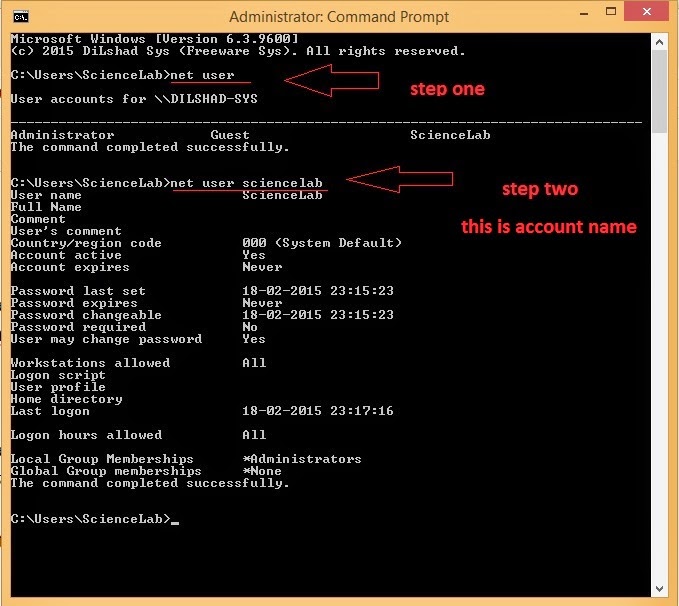Click the Password last set date value
This screenshot has height=606, width=679.
(318, 291)
